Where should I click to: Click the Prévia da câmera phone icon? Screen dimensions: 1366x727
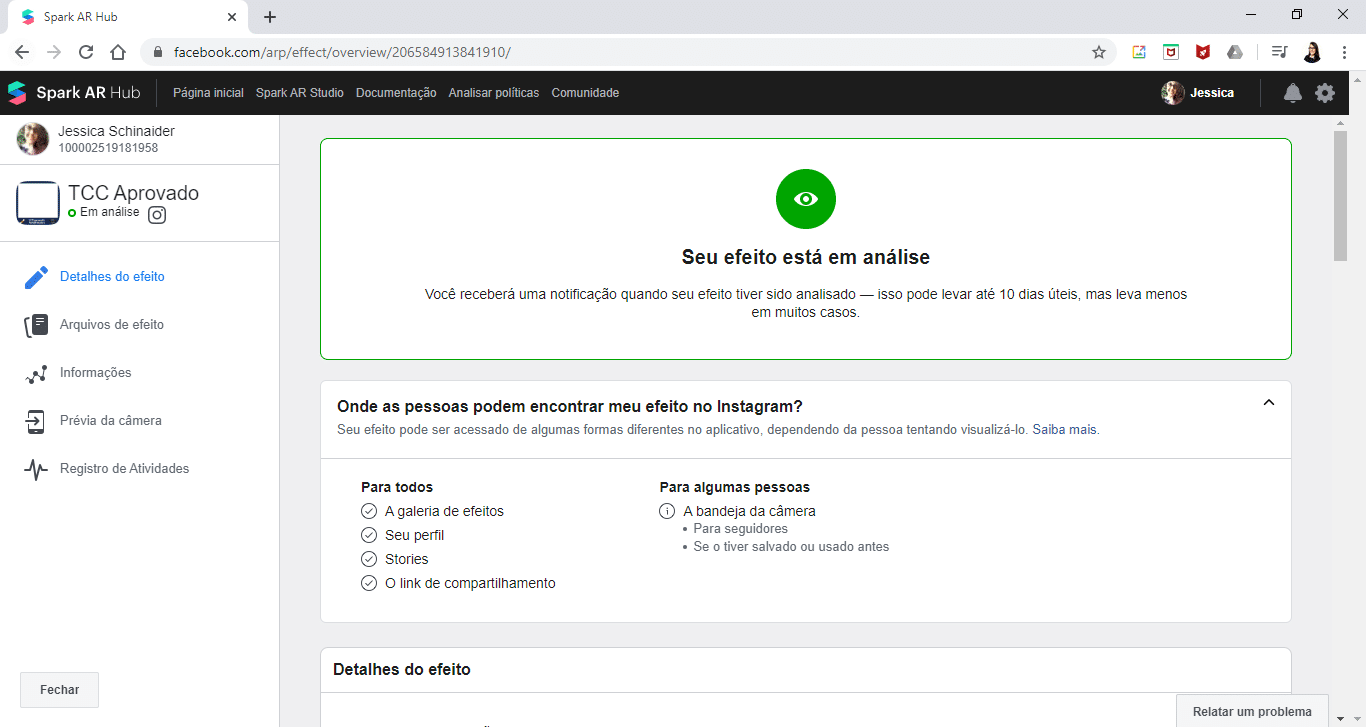pos(36,421)
